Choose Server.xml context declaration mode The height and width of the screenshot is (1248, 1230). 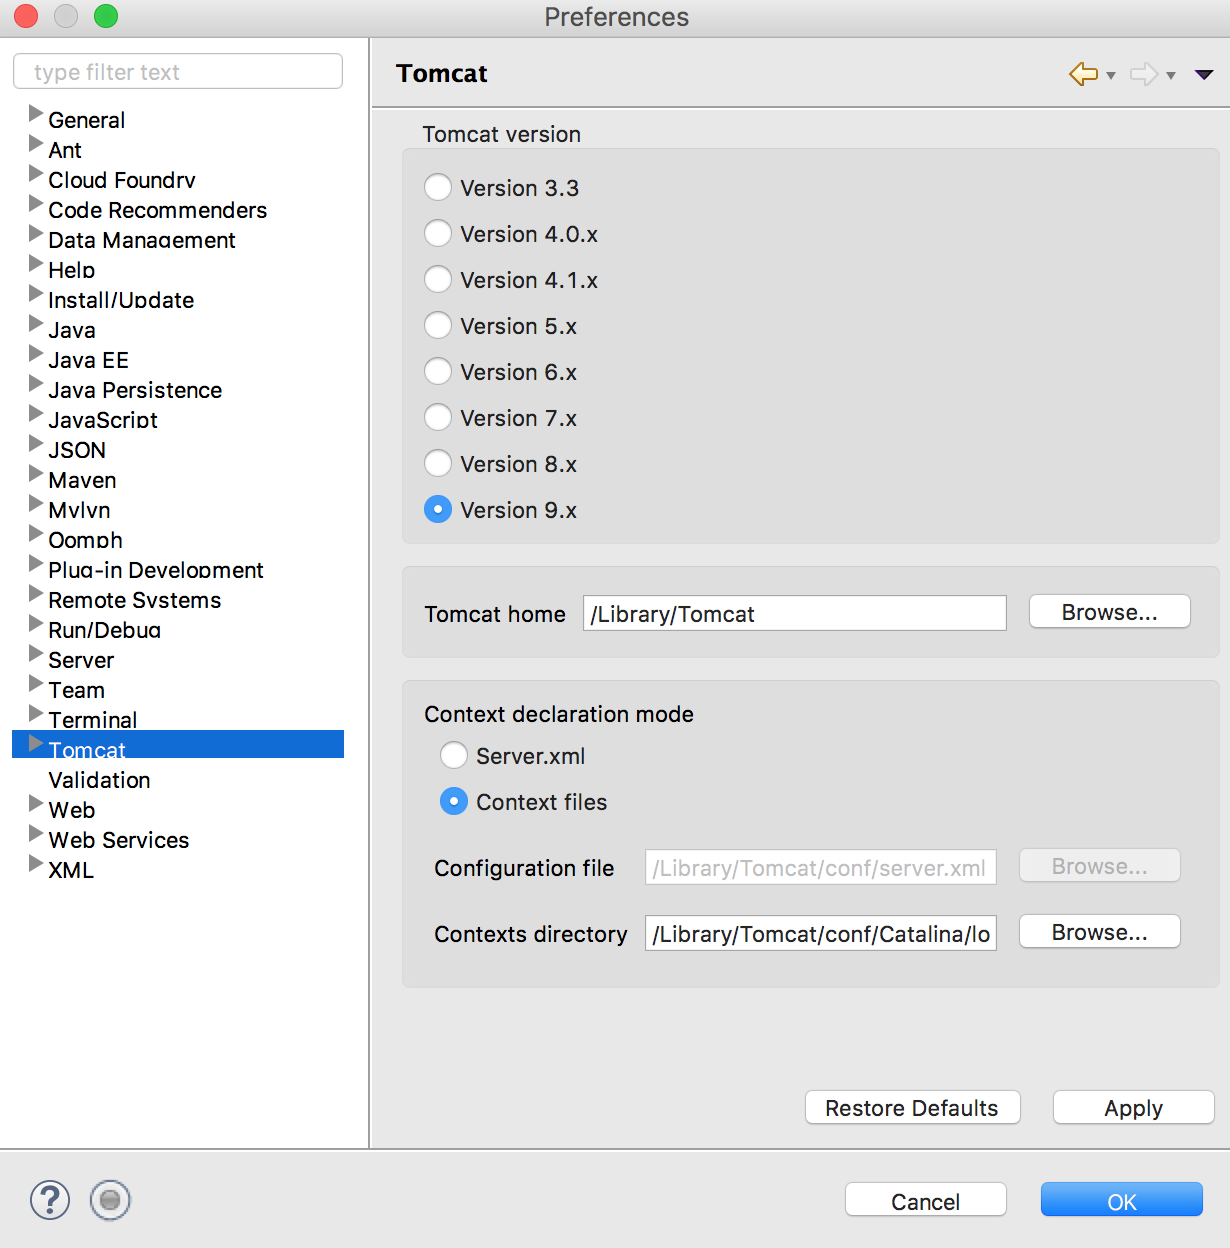tap(454, 755)
